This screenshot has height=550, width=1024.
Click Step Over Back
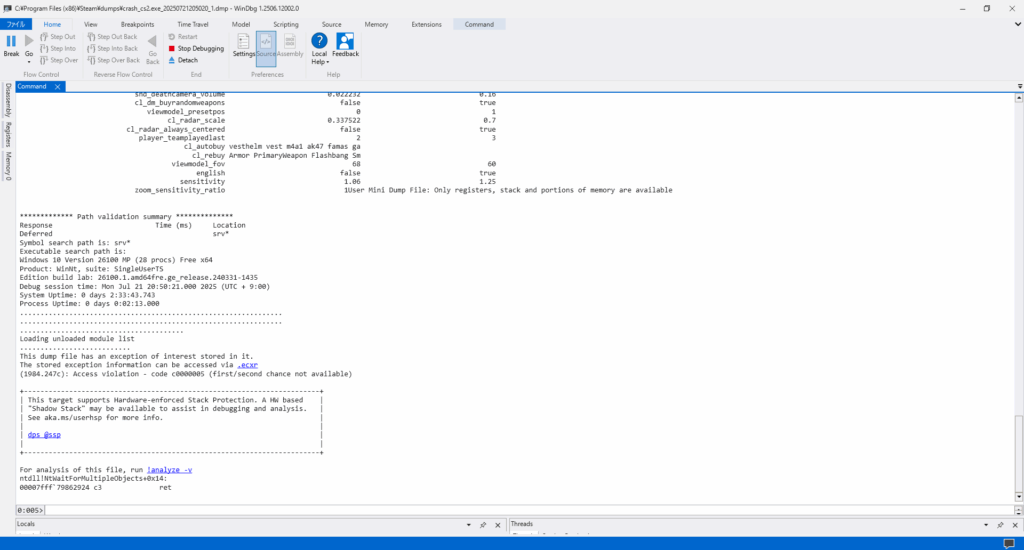[x=114, y=60]
